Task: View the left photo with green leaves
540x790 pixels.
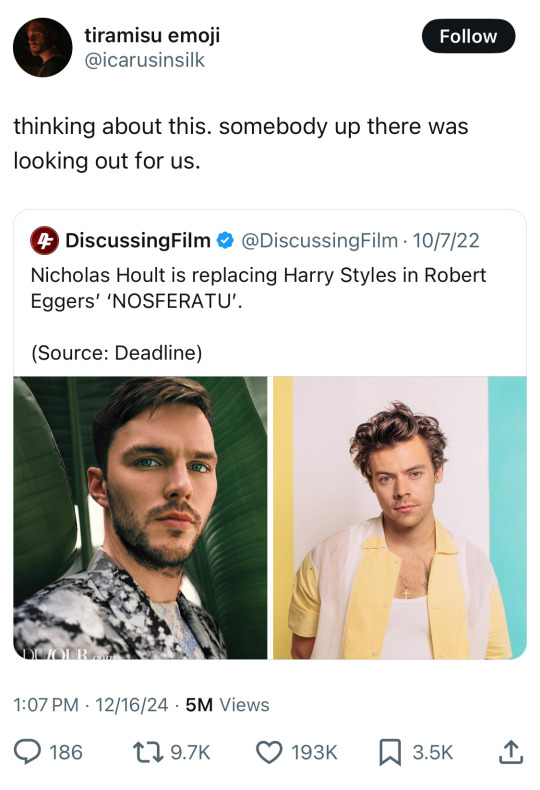Action: [x=141, y=517]
